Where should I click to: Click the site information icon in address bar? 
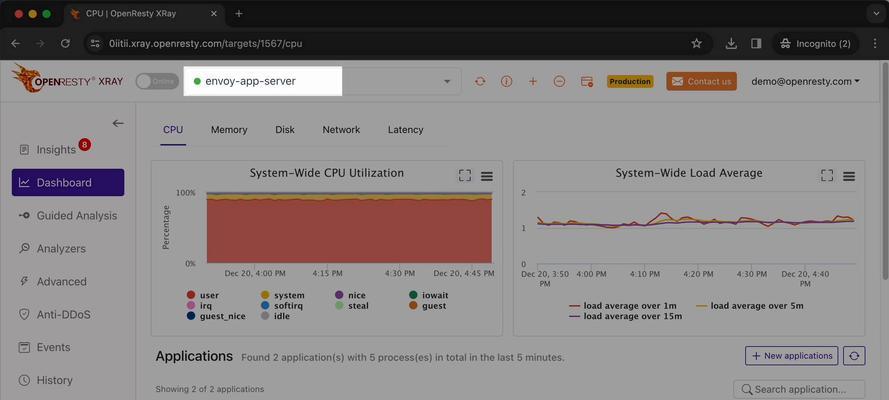click(96, 44)
